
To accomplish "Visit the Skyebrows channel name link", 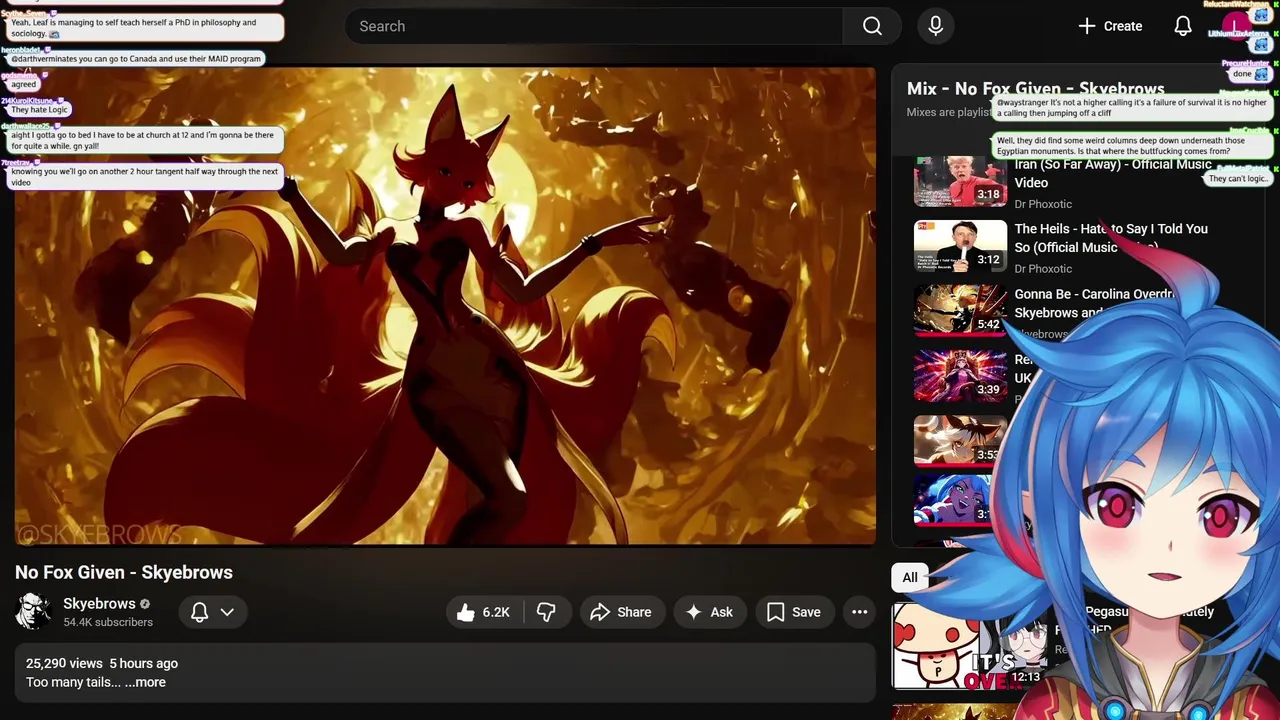I will pyautogui.click(x=99, y=603).
